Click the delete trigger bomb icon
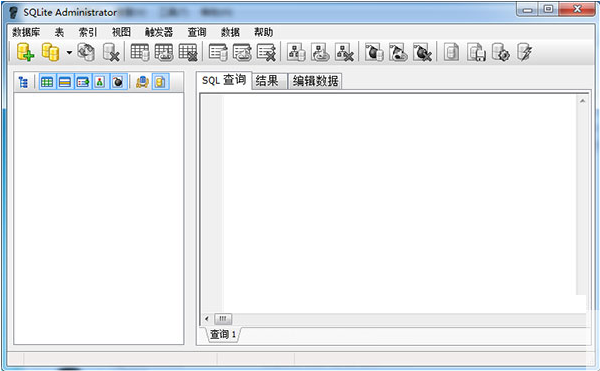The height and width of the screenshot is (371, 600). click(422, 52)
